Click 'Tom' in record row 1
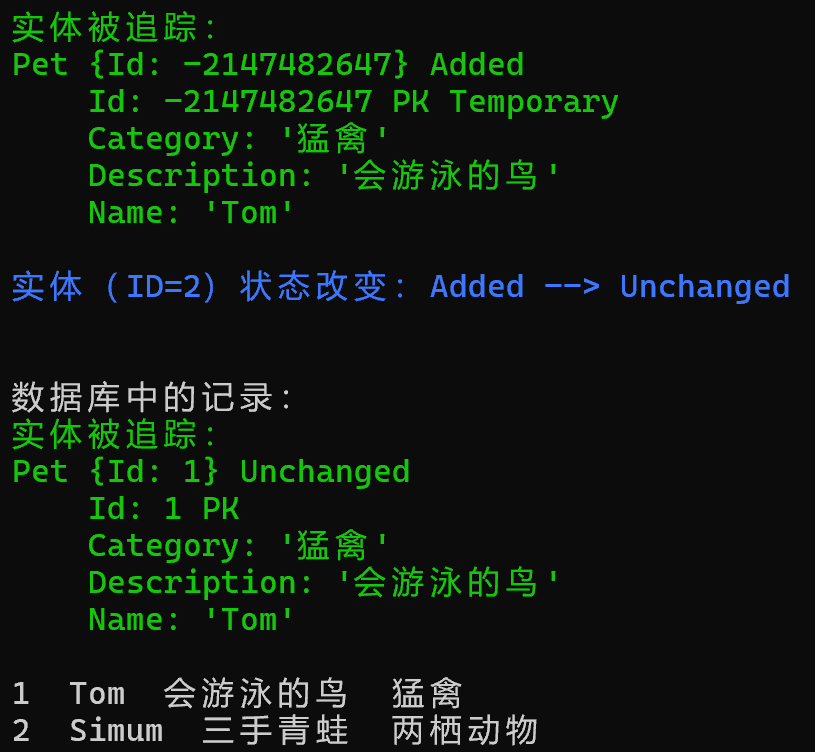 point(97,694)
